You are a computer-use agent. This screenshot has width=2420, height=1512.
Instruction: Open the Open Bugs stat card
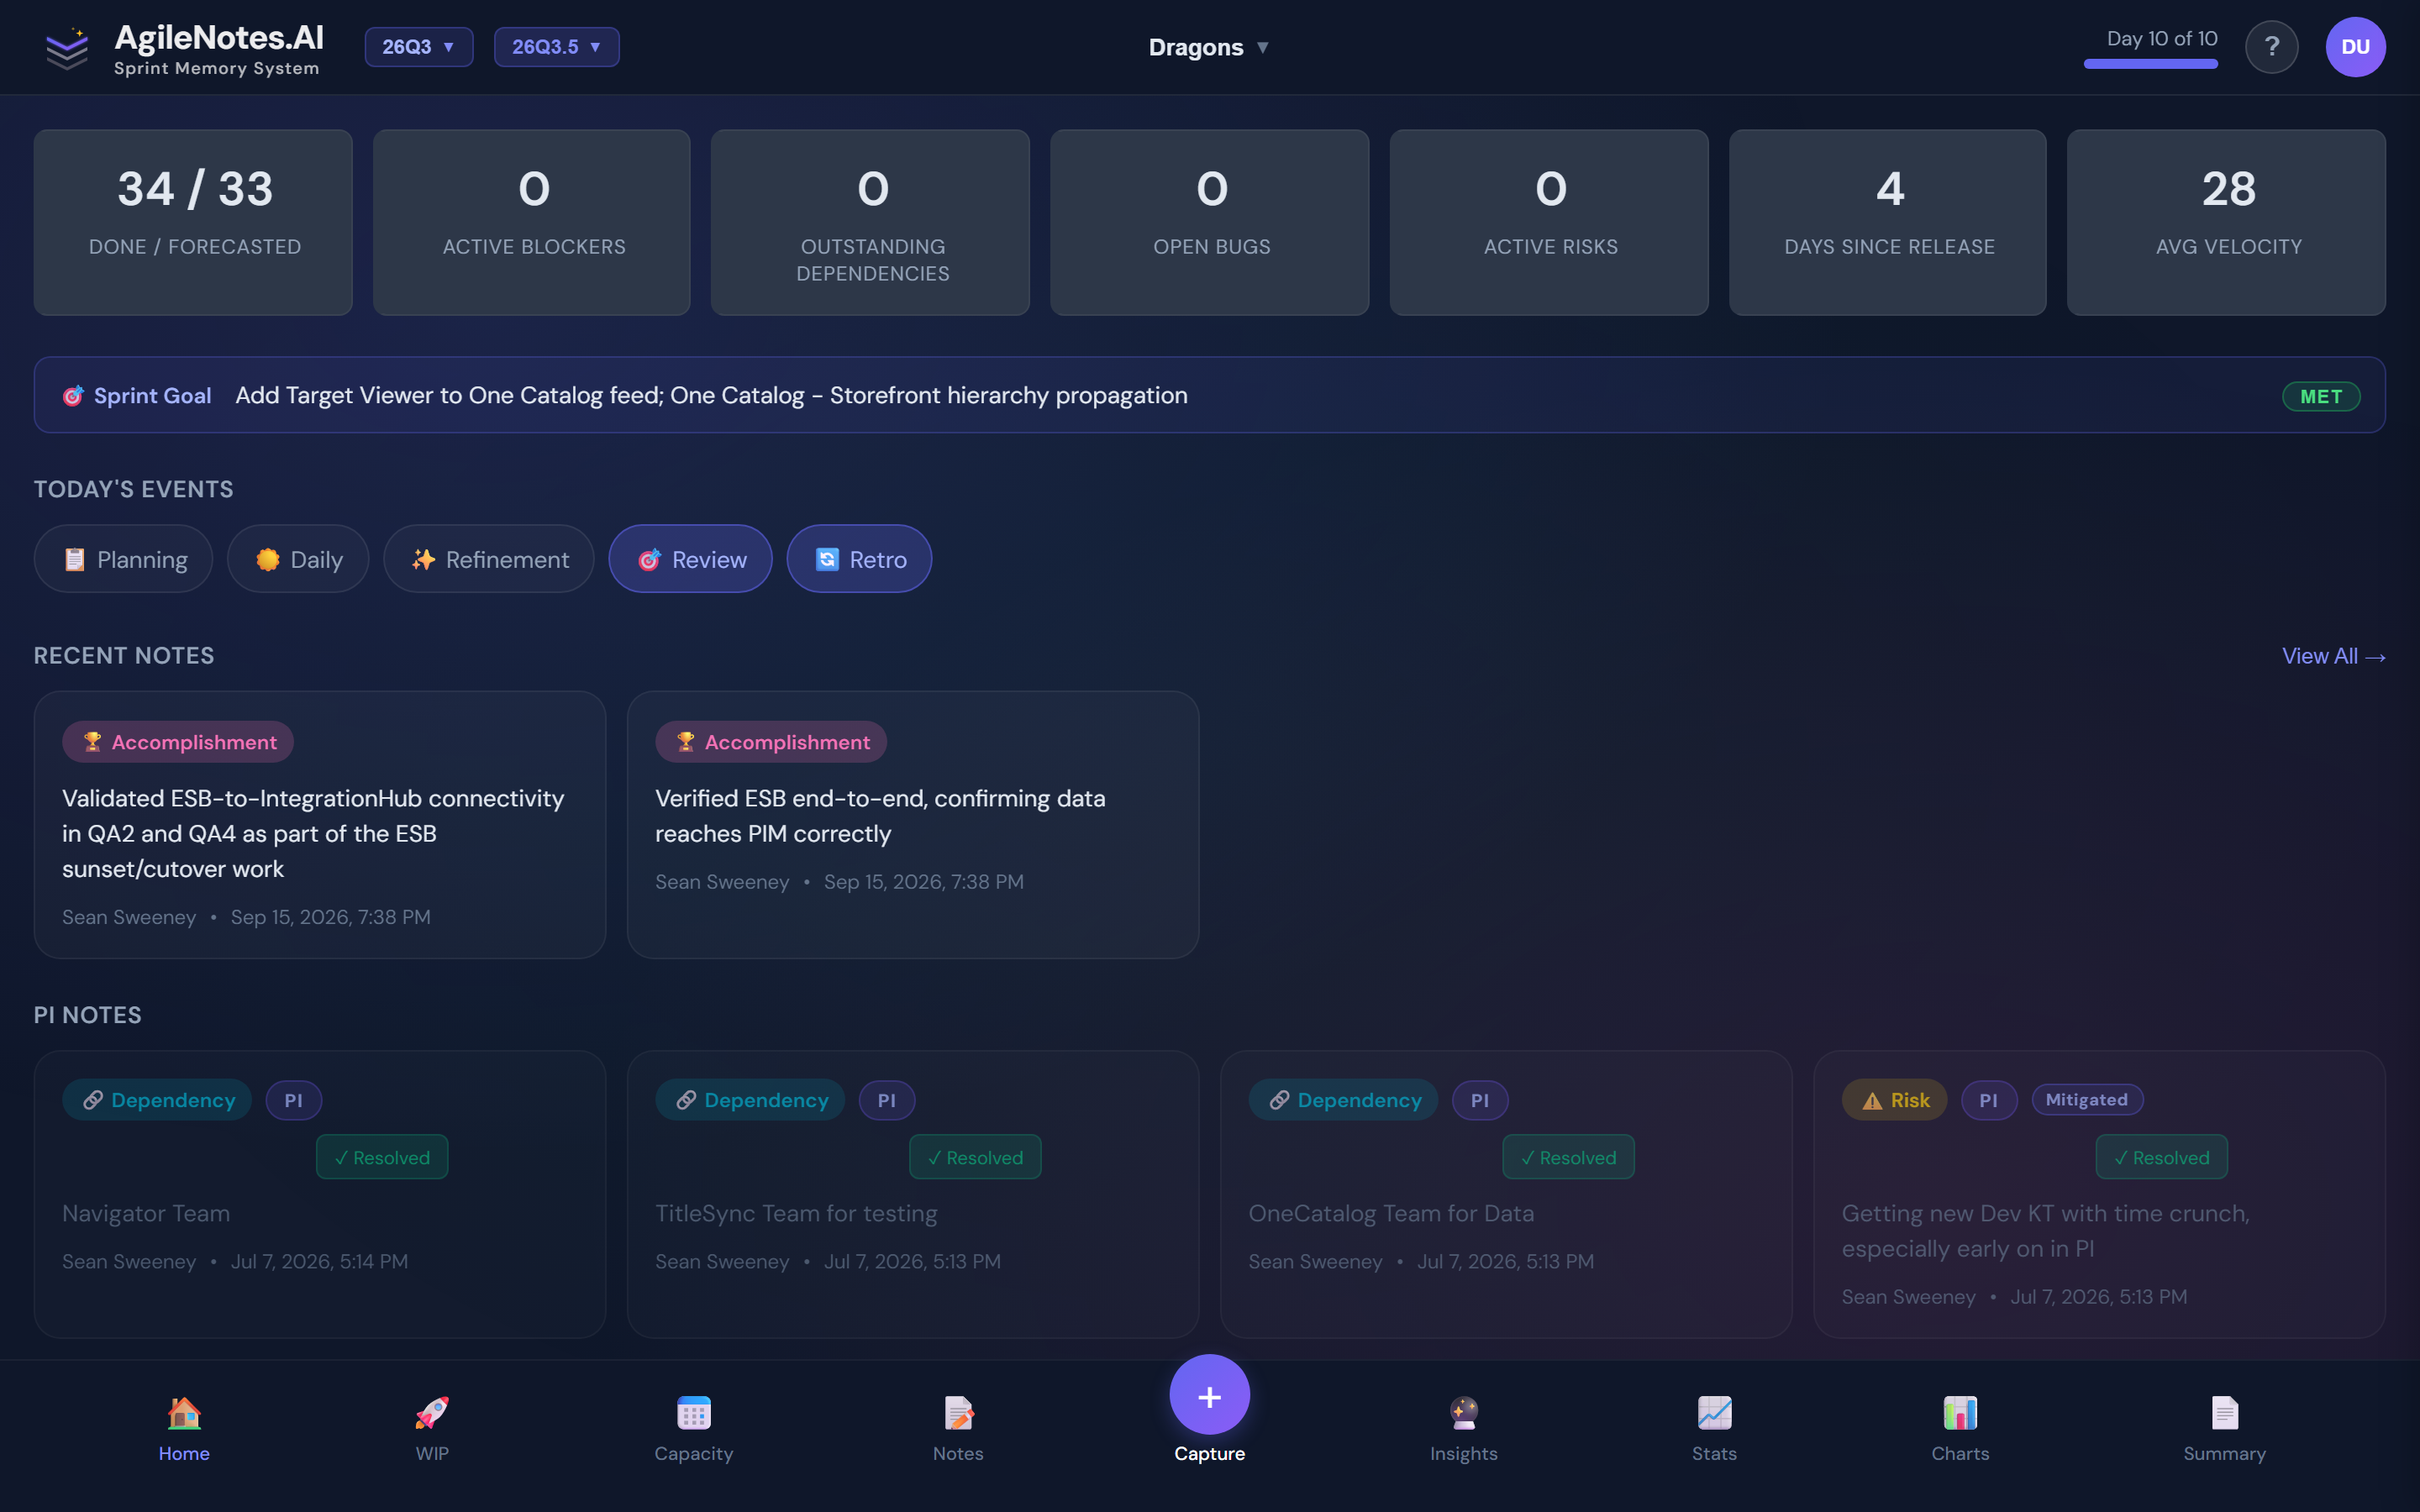[1209, 222]
